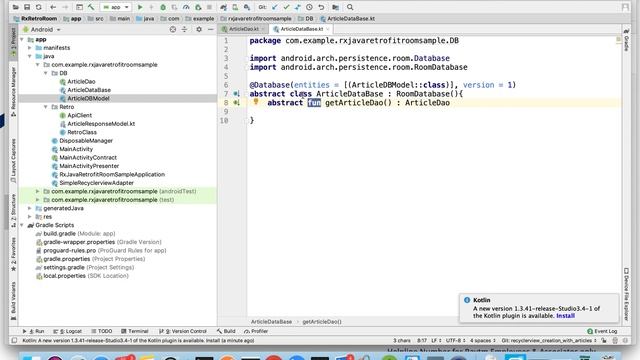Open Project Structure folder icon in toolbar
This screenshot has width=640, height=360.
pos(336,7)
